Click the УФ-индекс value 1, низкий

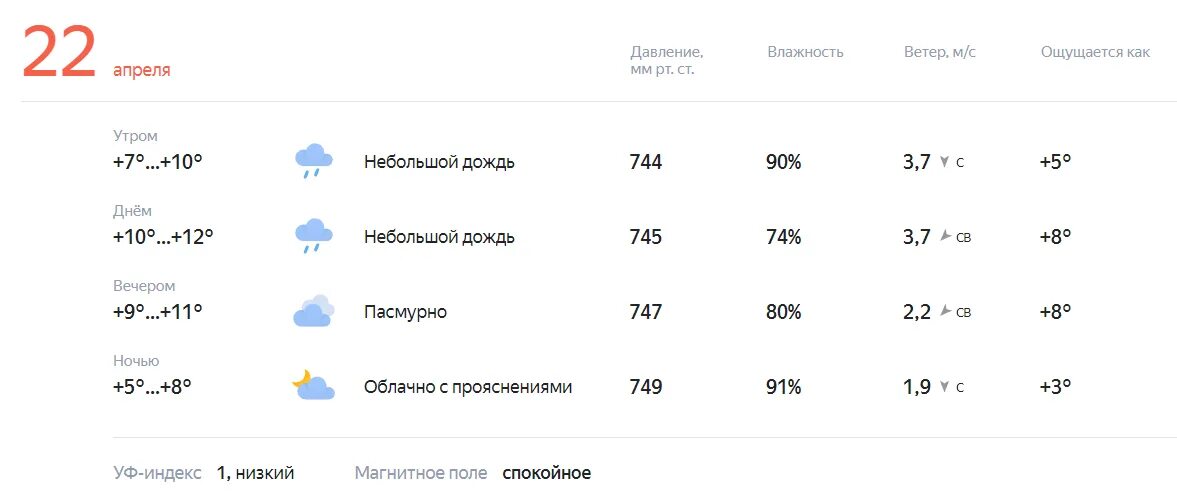point(255,474)
